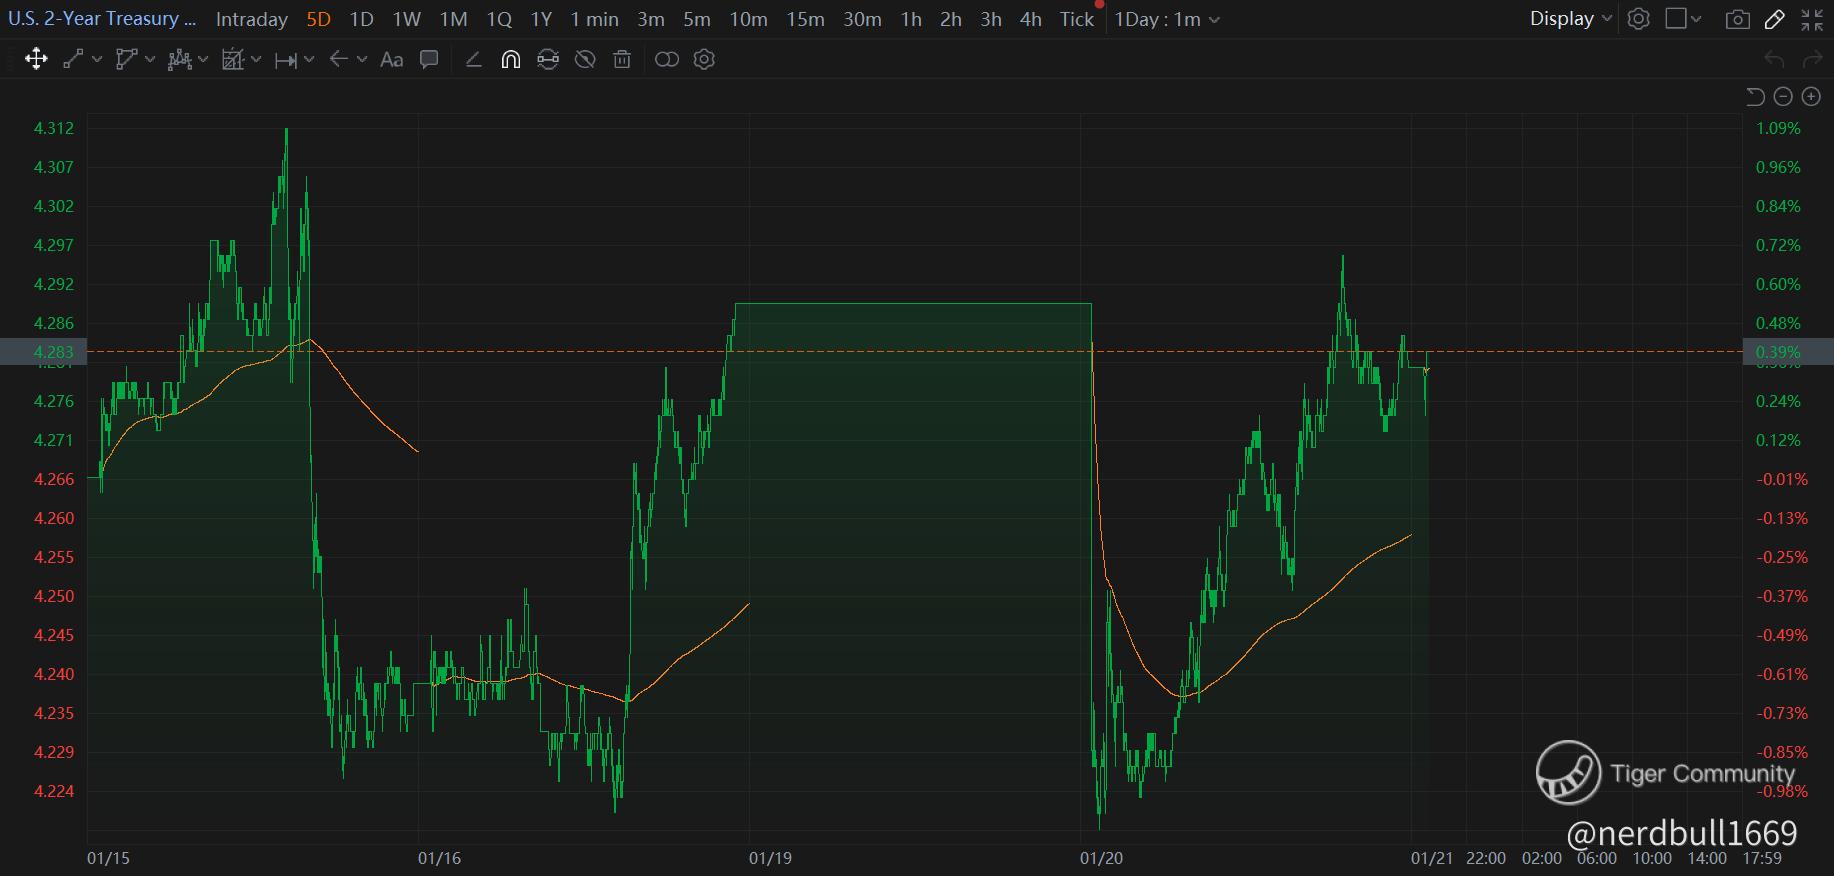This screenshot has width=1834, height=876.
Task: Select the chart projection drawing tool
Action: [x=232, y=60]
